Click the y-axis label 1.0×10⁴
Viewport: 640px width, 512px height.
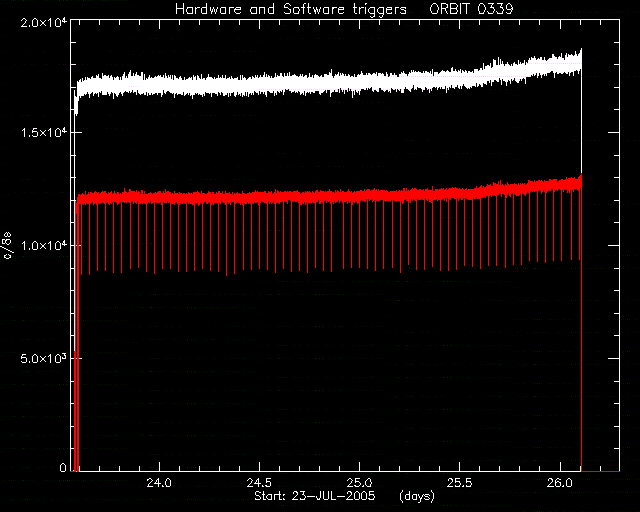[x=44, y=245]
